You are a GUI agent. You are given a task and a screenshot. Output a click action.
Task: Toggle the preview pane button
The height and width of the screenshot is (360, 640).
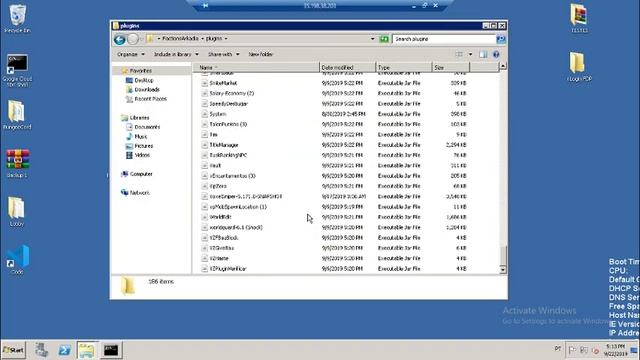[x=483, y=54]
